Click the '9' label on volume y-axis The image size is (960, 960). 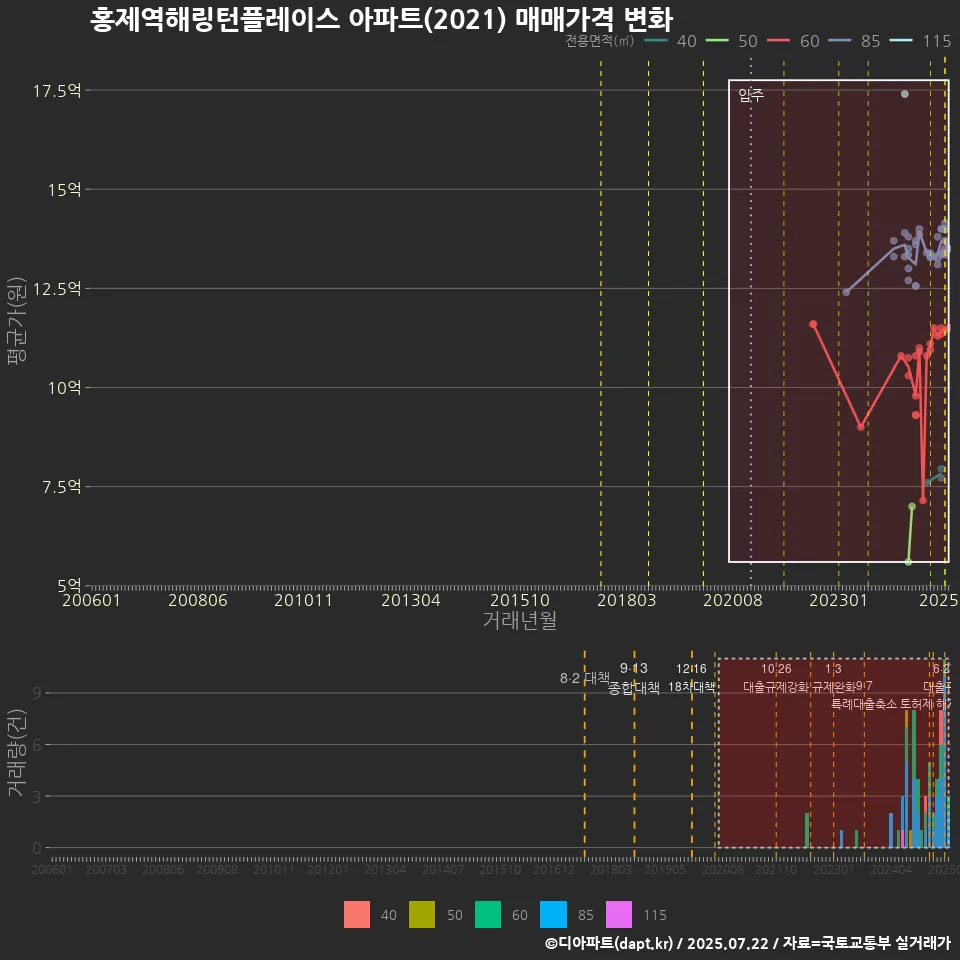(x=37, y=693)
